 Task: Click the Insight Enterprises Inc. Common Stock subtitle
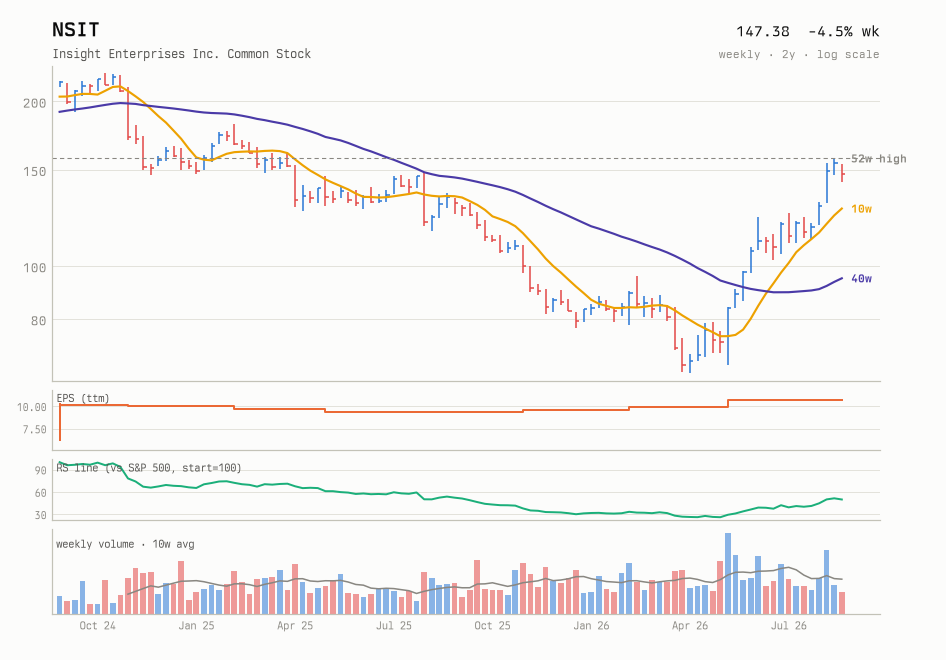tap(182, 54)
